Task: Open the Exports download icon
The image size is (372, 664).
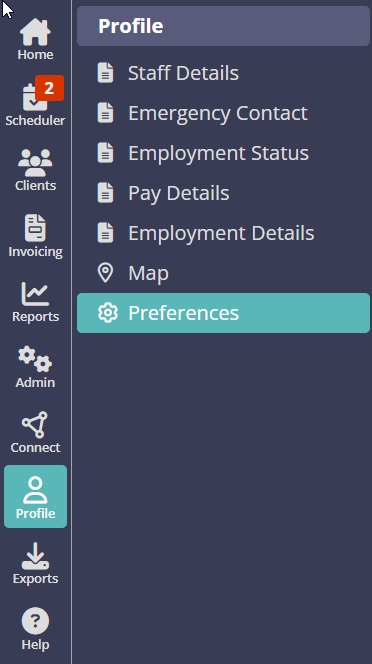Action: [35, 556]
